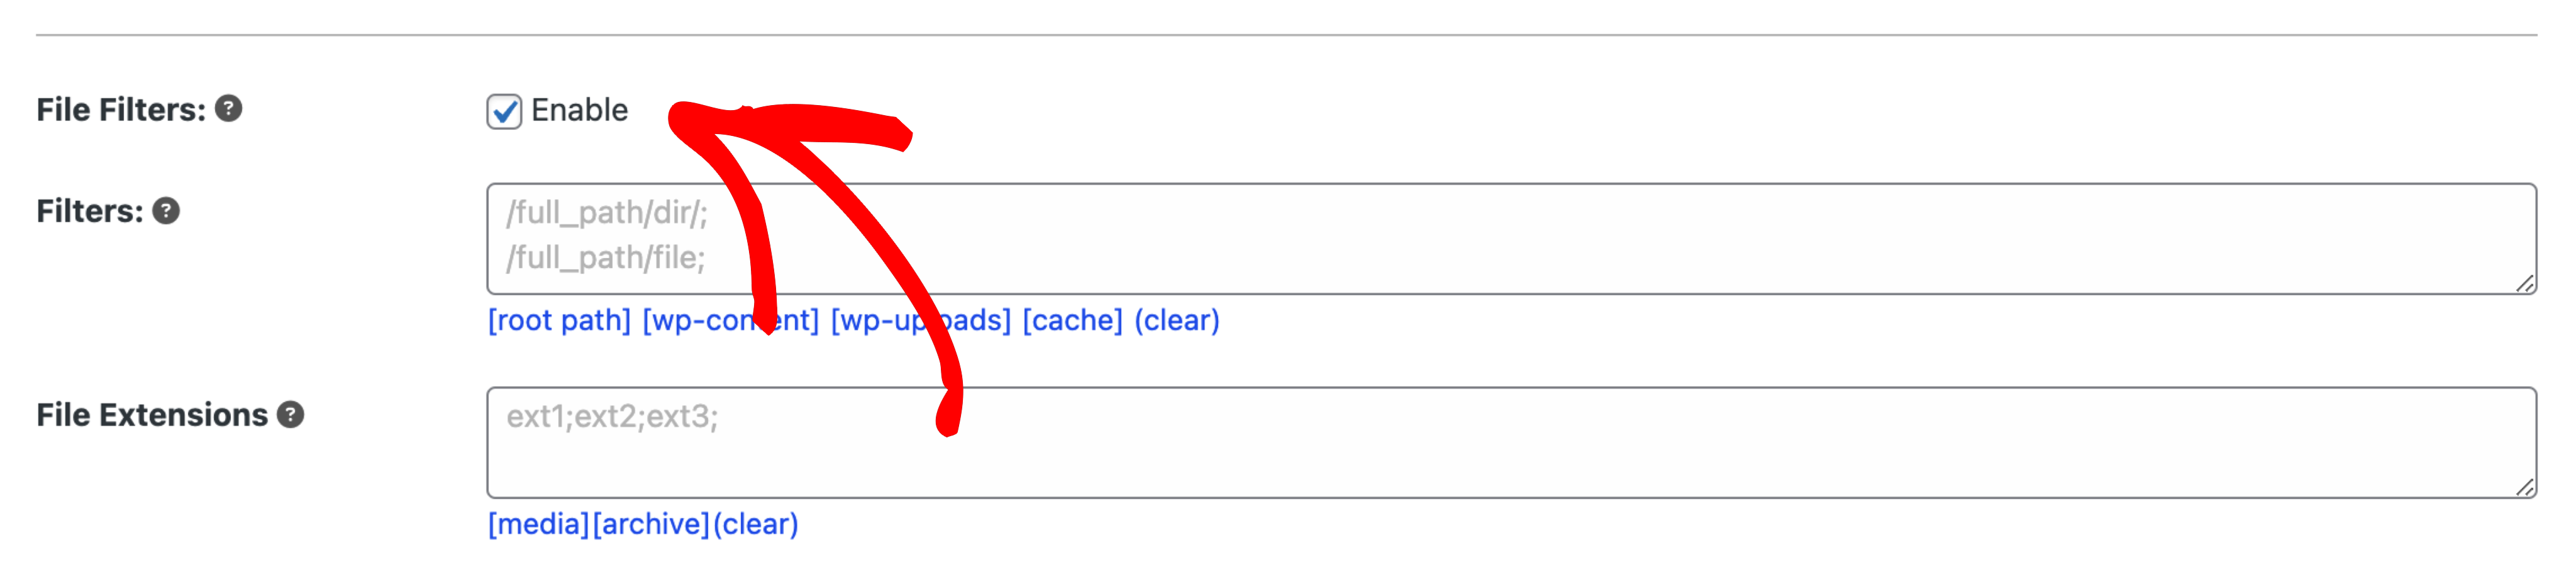Image resolution: width=2576 pixels, height=579 pixels.
Task: Show help tooltip next to Filters label
Action: [x=166, y=210]
